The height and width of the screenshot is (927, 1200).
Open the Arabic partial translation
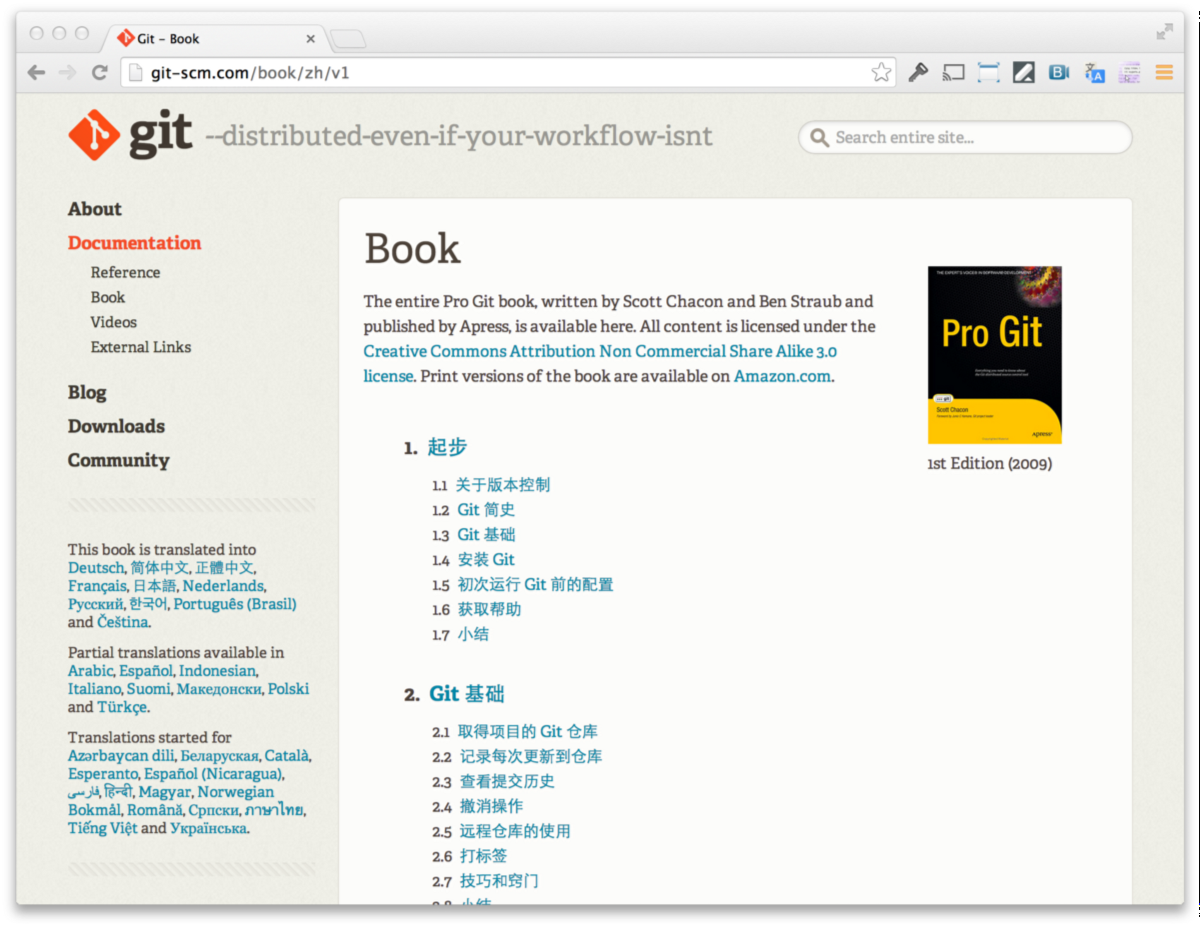(x=90, y=671)
